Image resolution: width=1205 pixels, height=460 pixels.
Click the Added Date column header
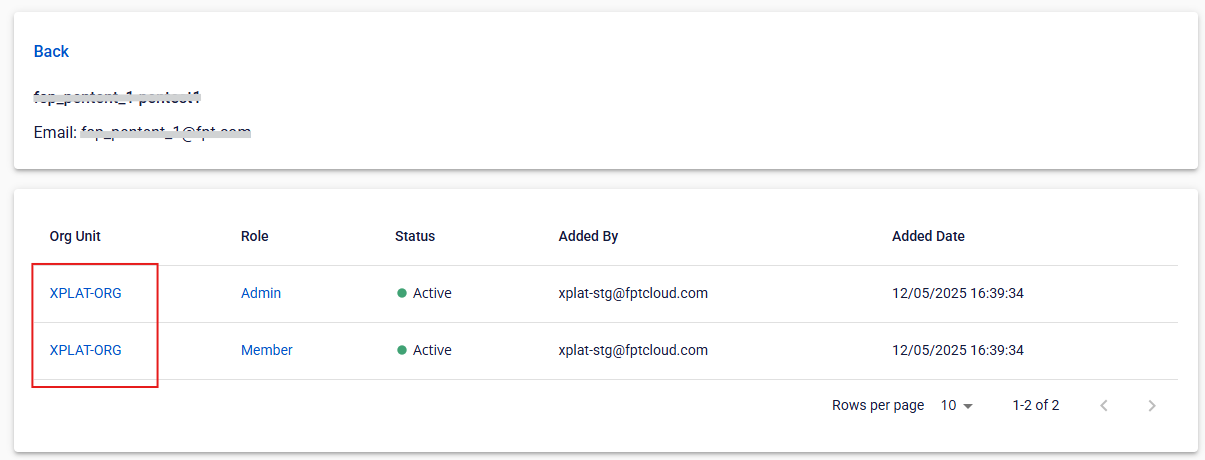click(928, 236)
